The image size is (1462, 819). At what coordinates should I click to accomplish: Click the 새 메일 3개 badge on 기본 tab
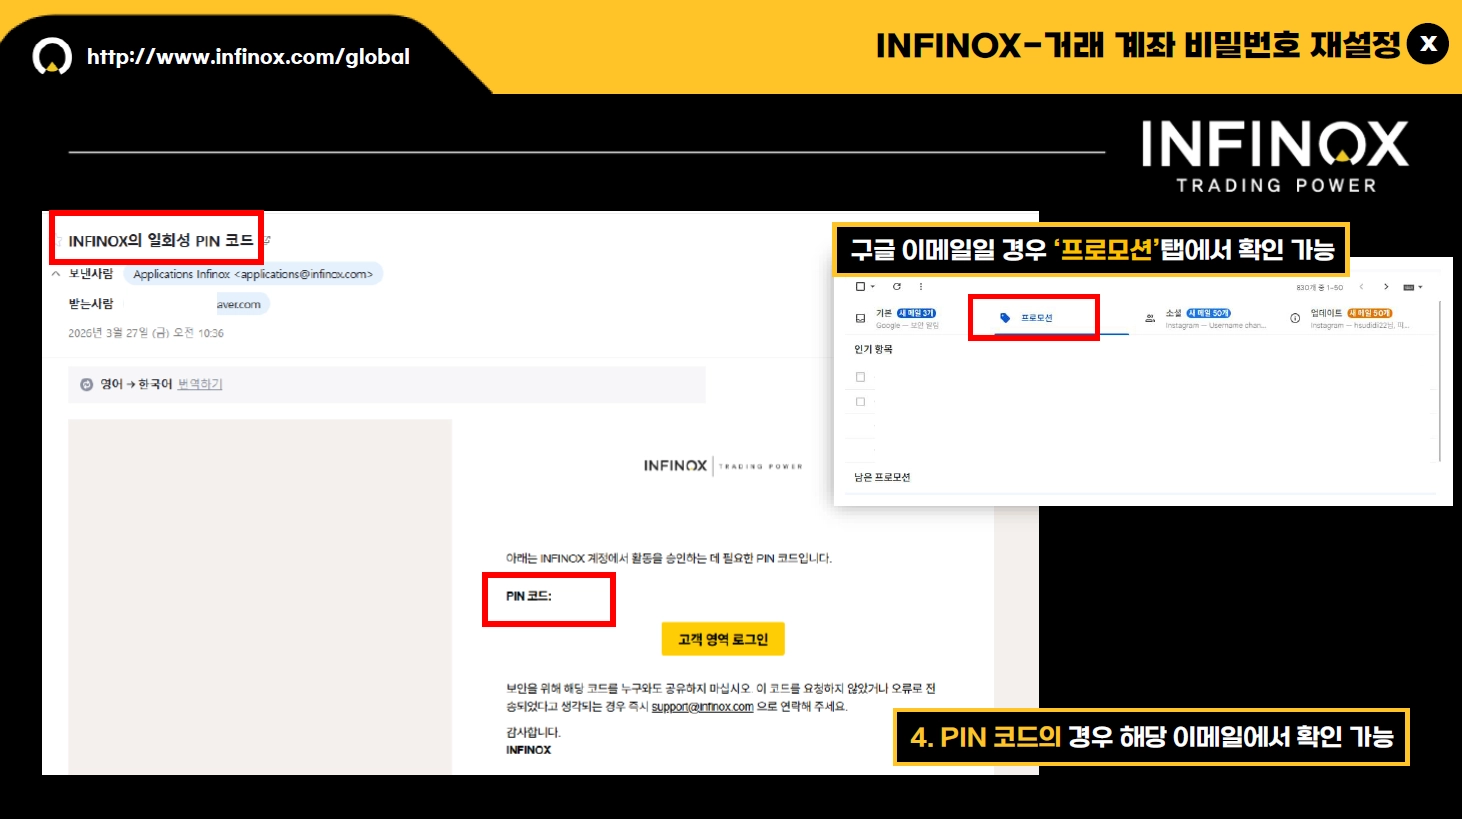(x=916, y=313)
